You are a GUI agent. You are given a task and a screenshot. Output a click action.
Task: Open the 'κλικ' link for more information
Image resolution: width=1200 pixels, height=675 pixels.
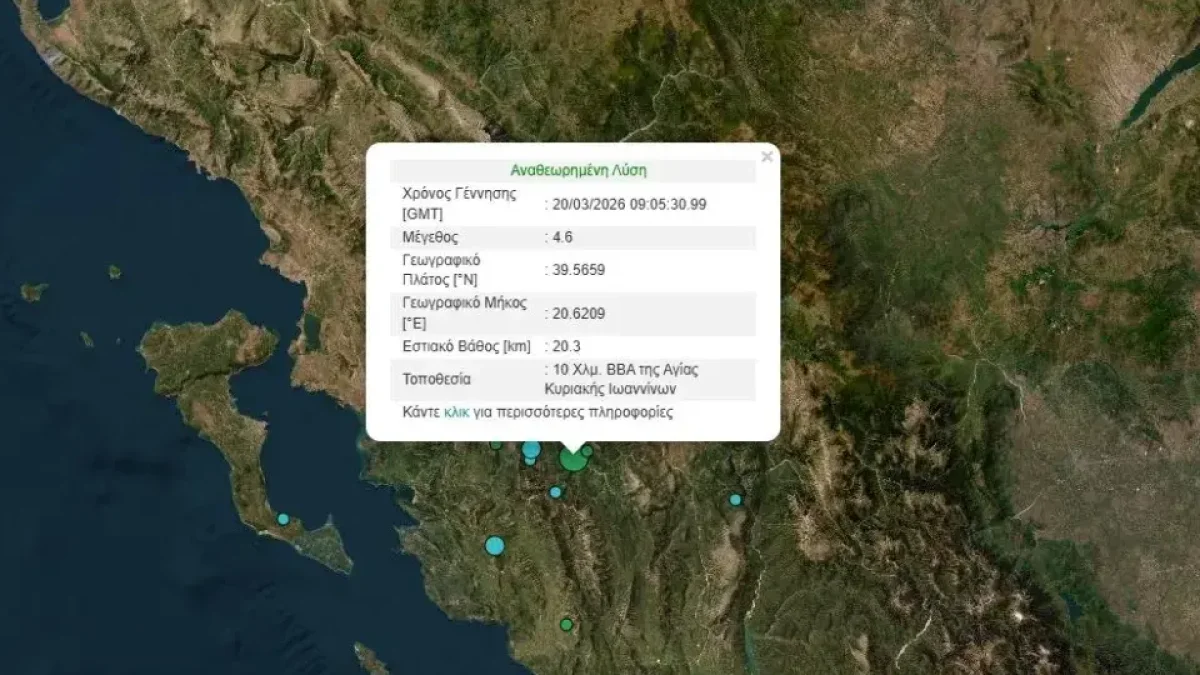click(456, 412)
